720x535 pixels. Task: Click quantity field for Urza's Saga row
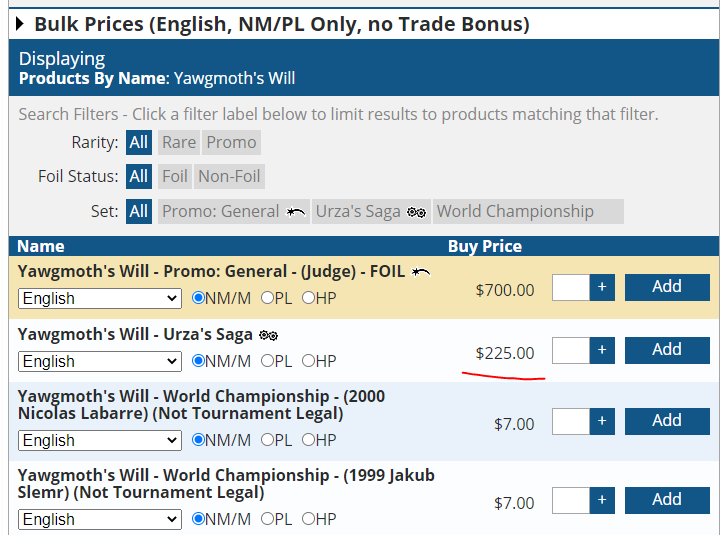tap(571, 351)
